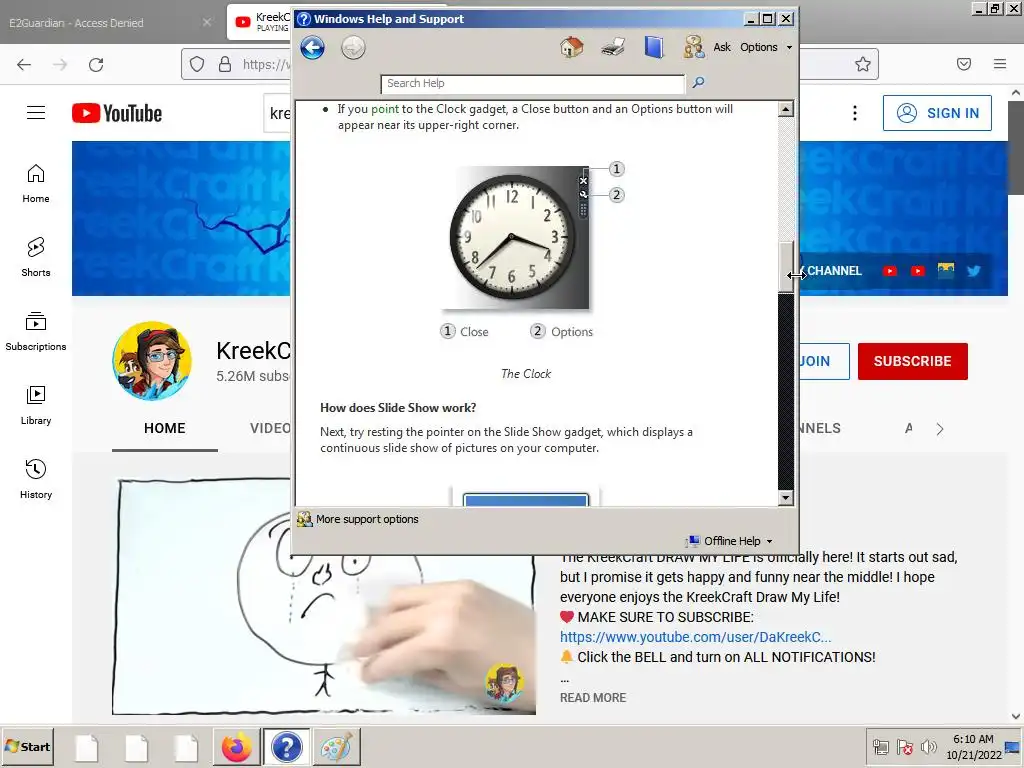The width and height of the screenshot is (1024, 768).
Task: Click the Ask people icon in Help toolbar
Action: pos(694,47)
